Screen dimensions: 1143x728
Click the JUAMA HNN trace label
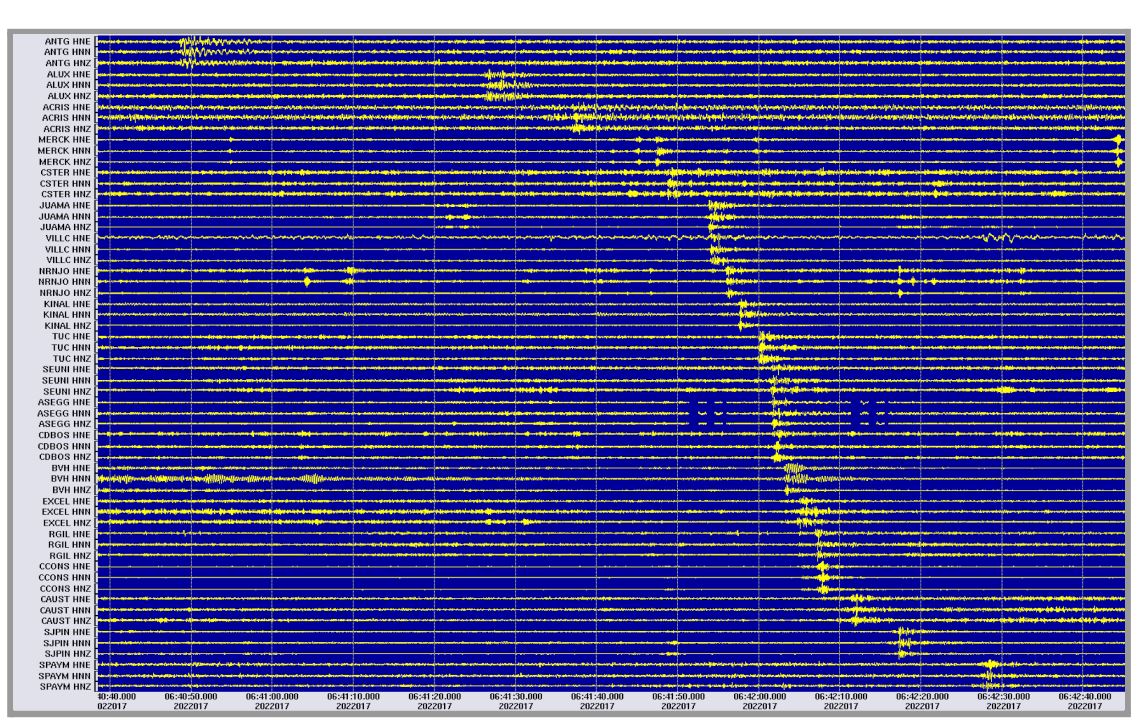[66, 216]
